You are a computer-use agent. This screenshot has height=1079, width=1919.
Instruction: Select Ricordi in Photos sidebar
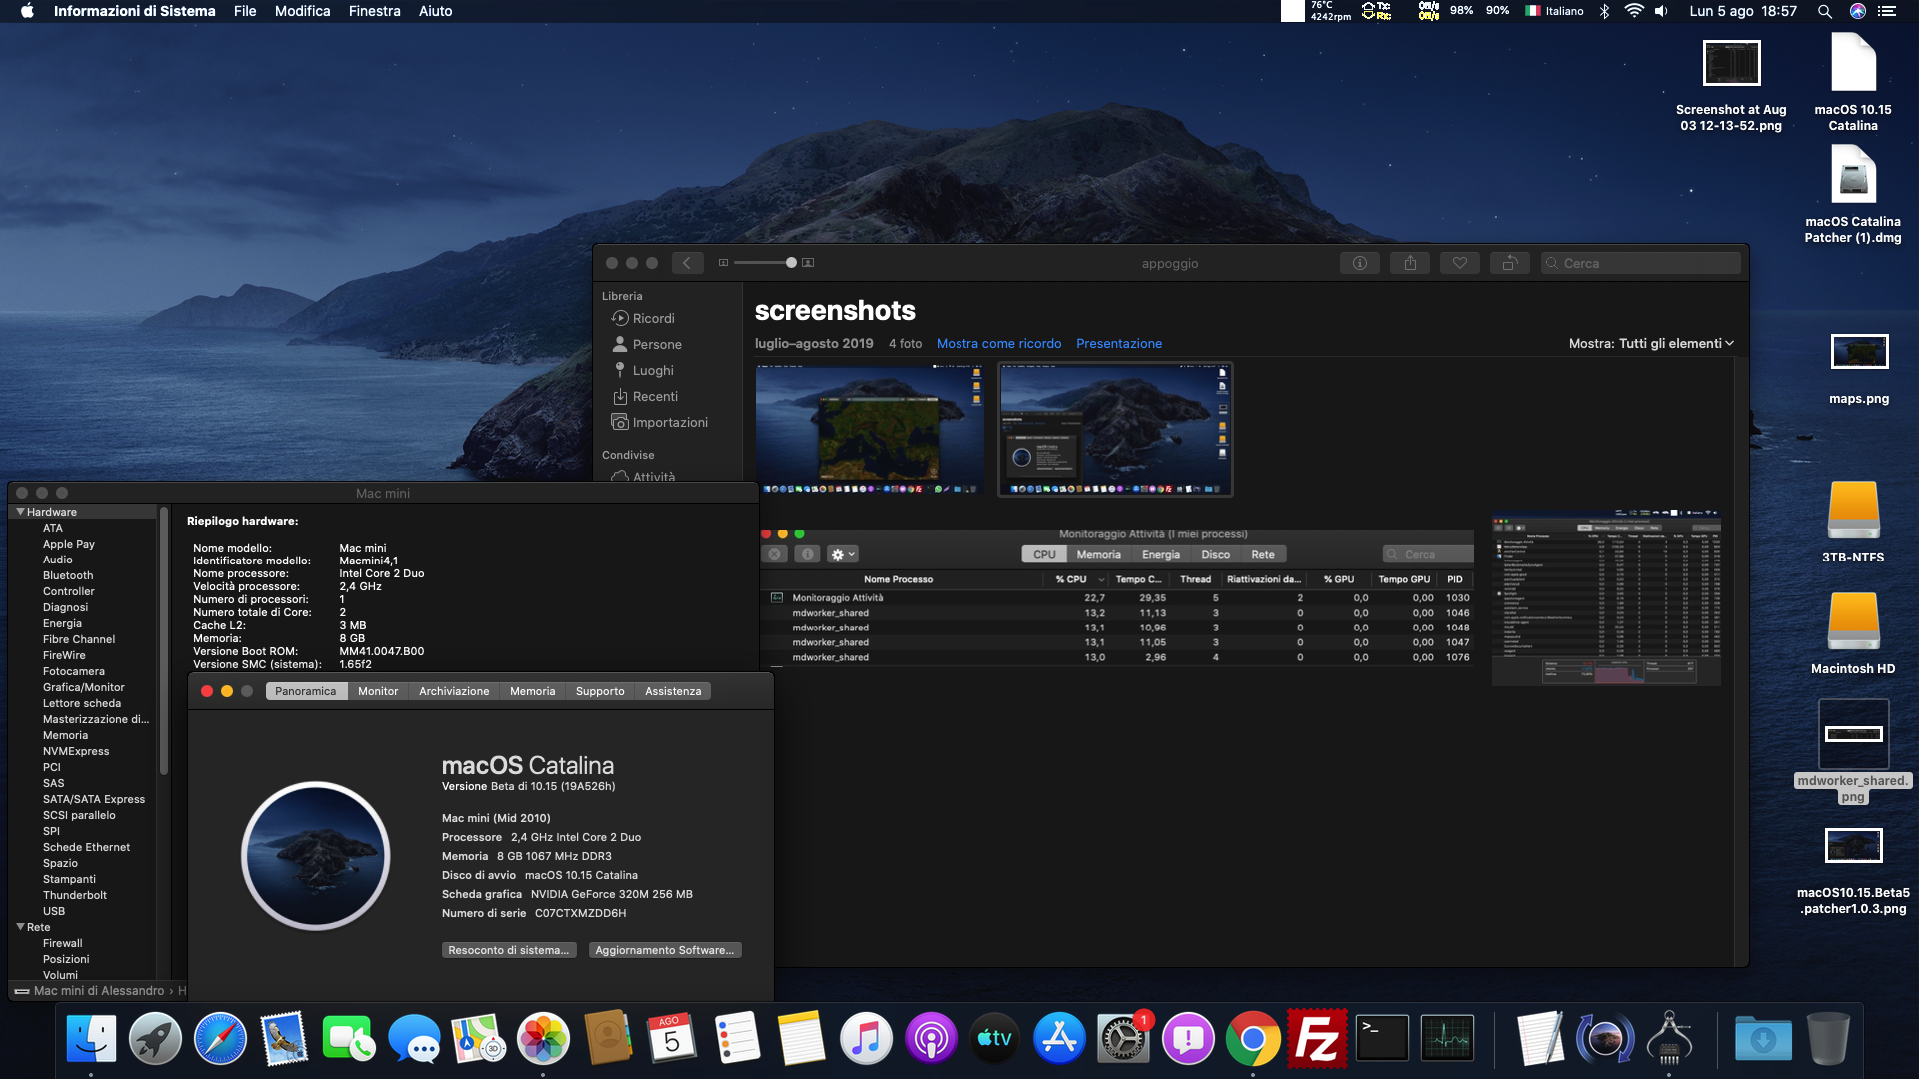(654, 318)
